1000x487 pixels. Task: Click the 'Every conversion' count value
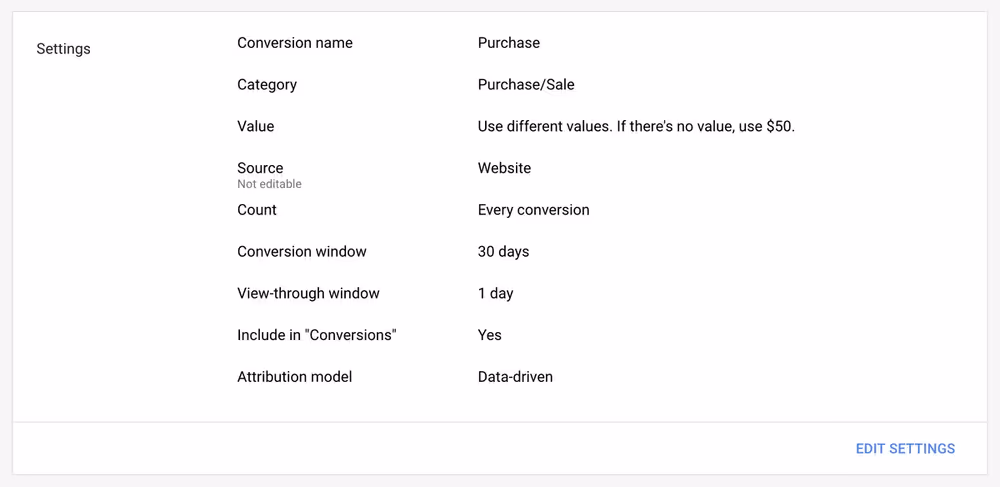(533, 210)
